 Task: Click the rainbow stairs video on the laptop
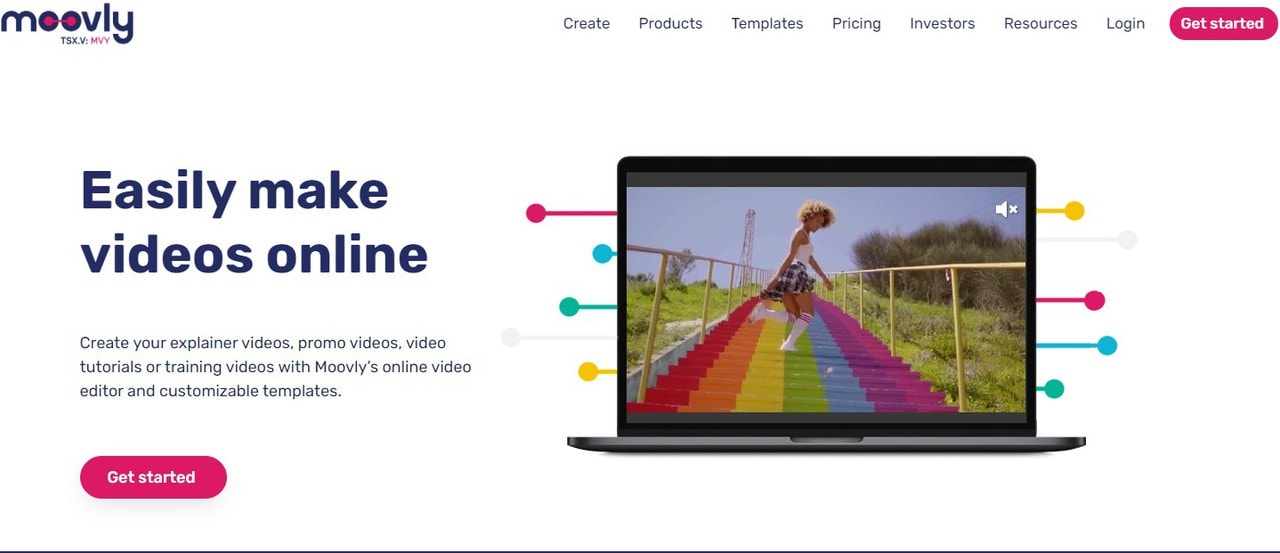[826, 299]
